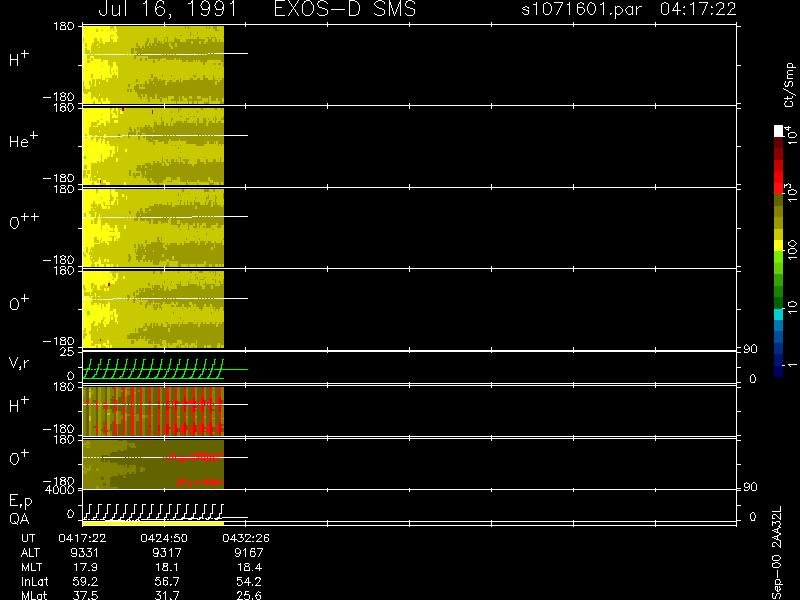Click the MLT value "18.1"

tap(168, 567)
